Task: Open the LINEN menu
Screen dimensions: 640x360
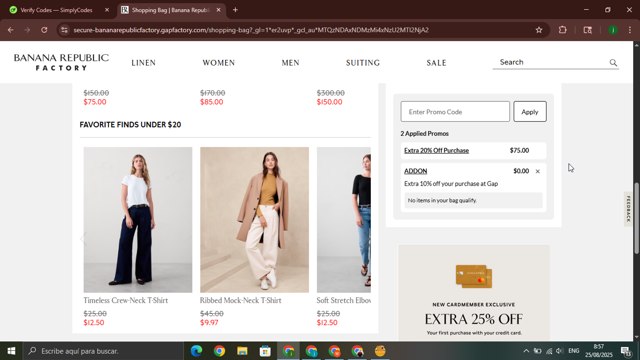Action: pos(143,63)
